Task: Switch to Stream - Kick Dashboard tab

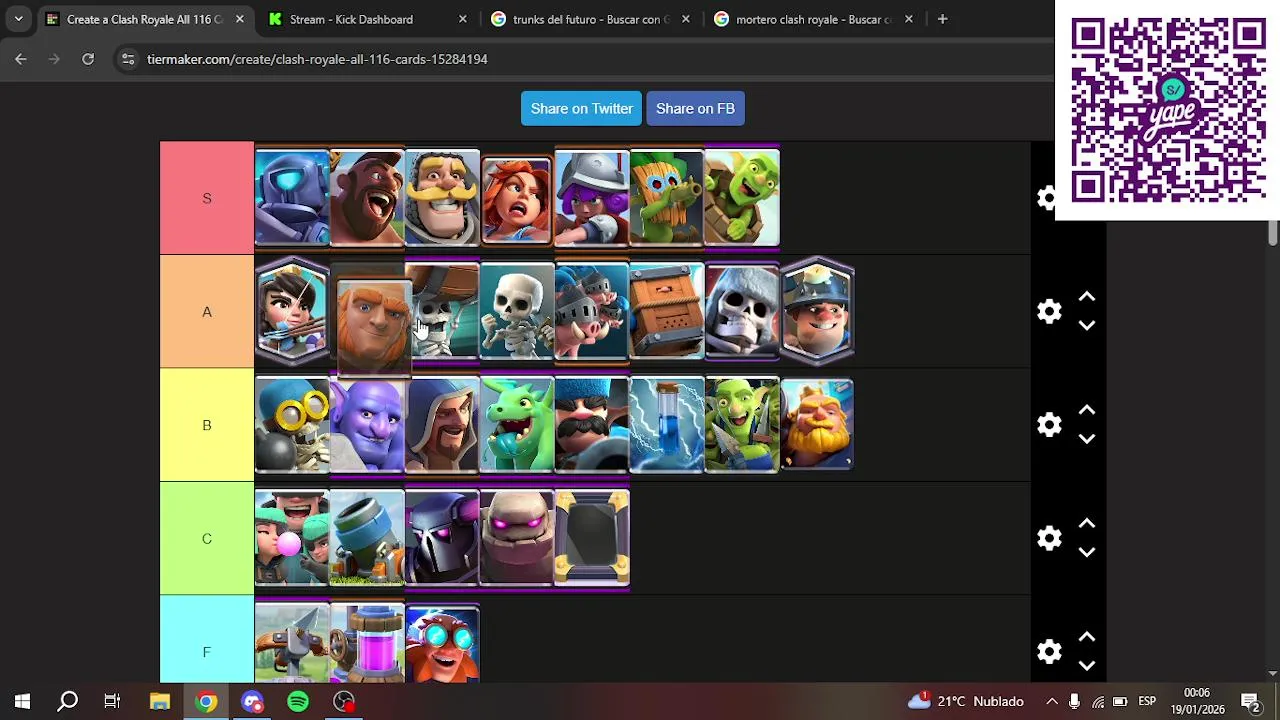Action: (351, 19)
